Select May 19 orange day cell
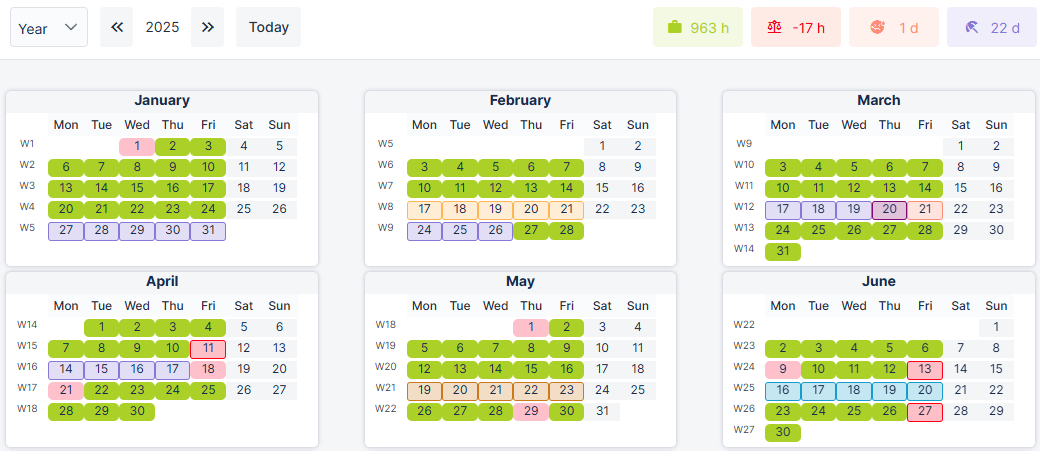 click(424, 390)
